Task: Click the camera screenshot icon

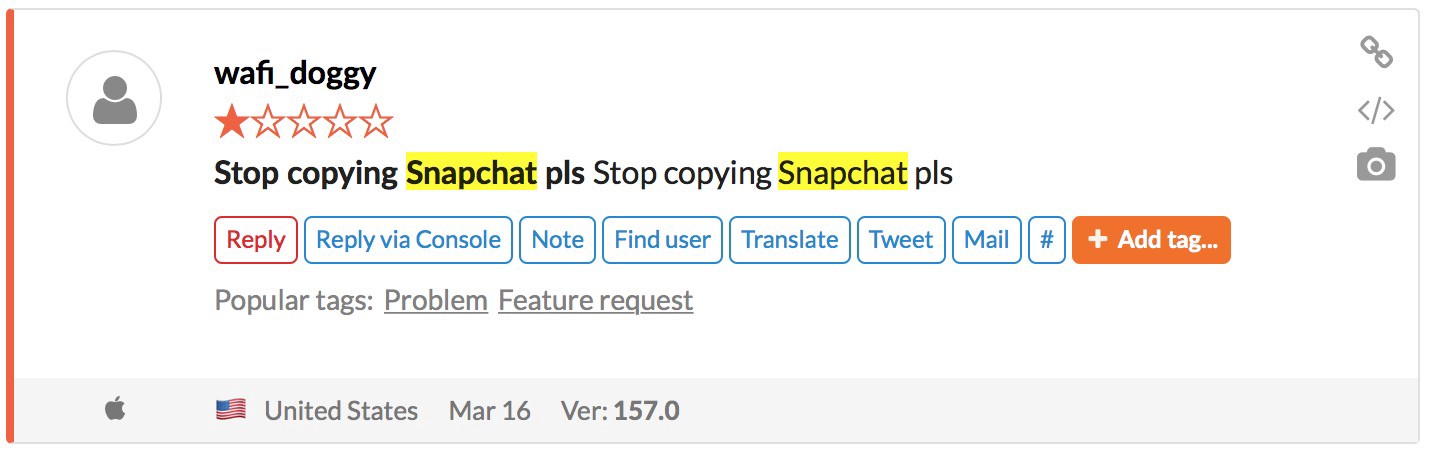Action: click(x=1376, y=165)
